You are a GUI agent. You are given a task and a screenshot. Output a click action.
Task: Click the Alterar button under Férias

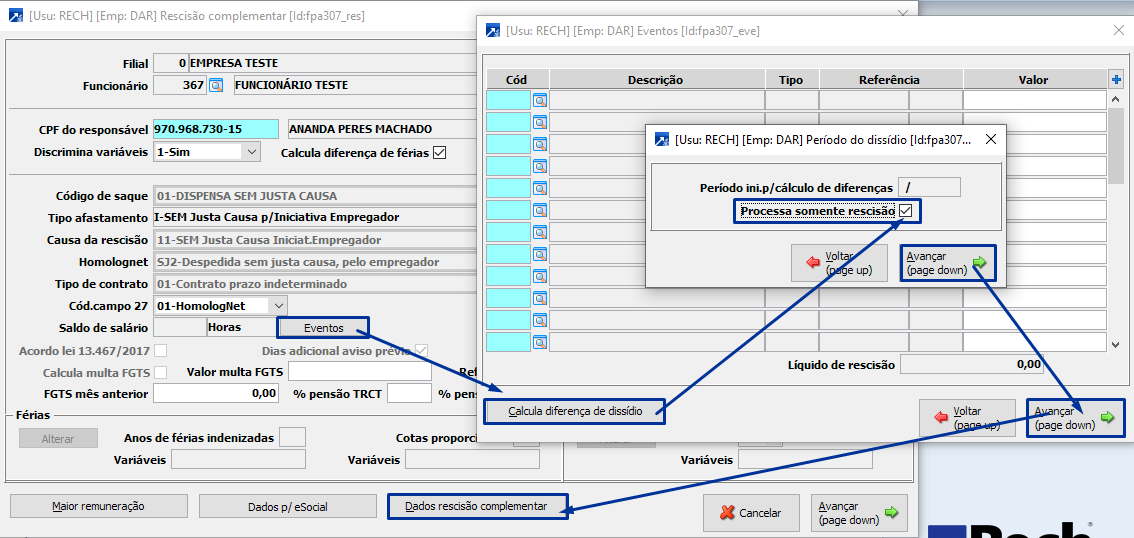click(x=58, y=438)
